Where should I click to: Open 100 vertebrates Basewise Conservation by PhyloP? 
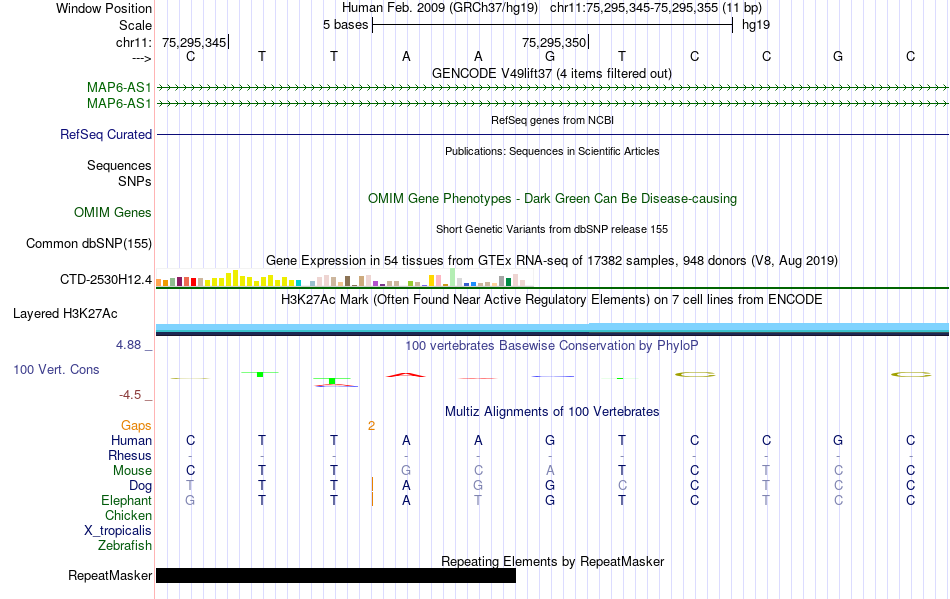tap(552, 345)
